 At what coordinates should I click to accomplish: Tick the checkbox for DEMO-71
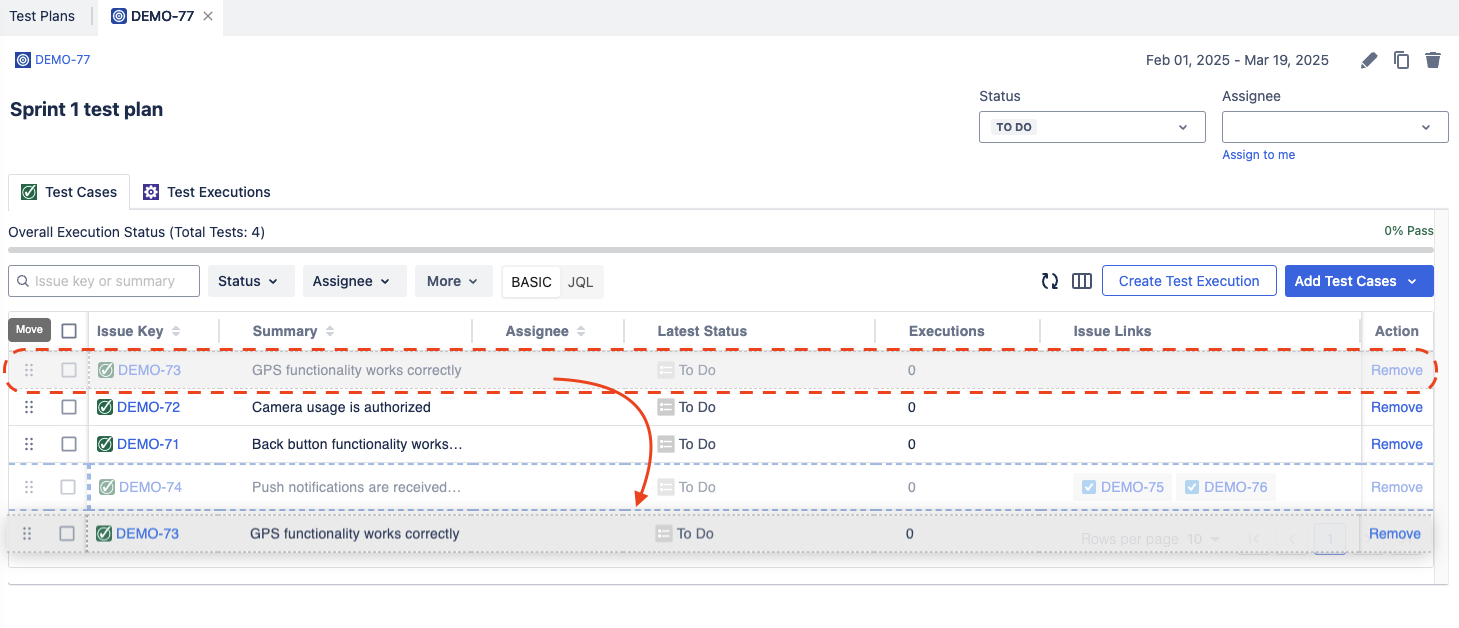pyautogui.click(x=69, y=444)
